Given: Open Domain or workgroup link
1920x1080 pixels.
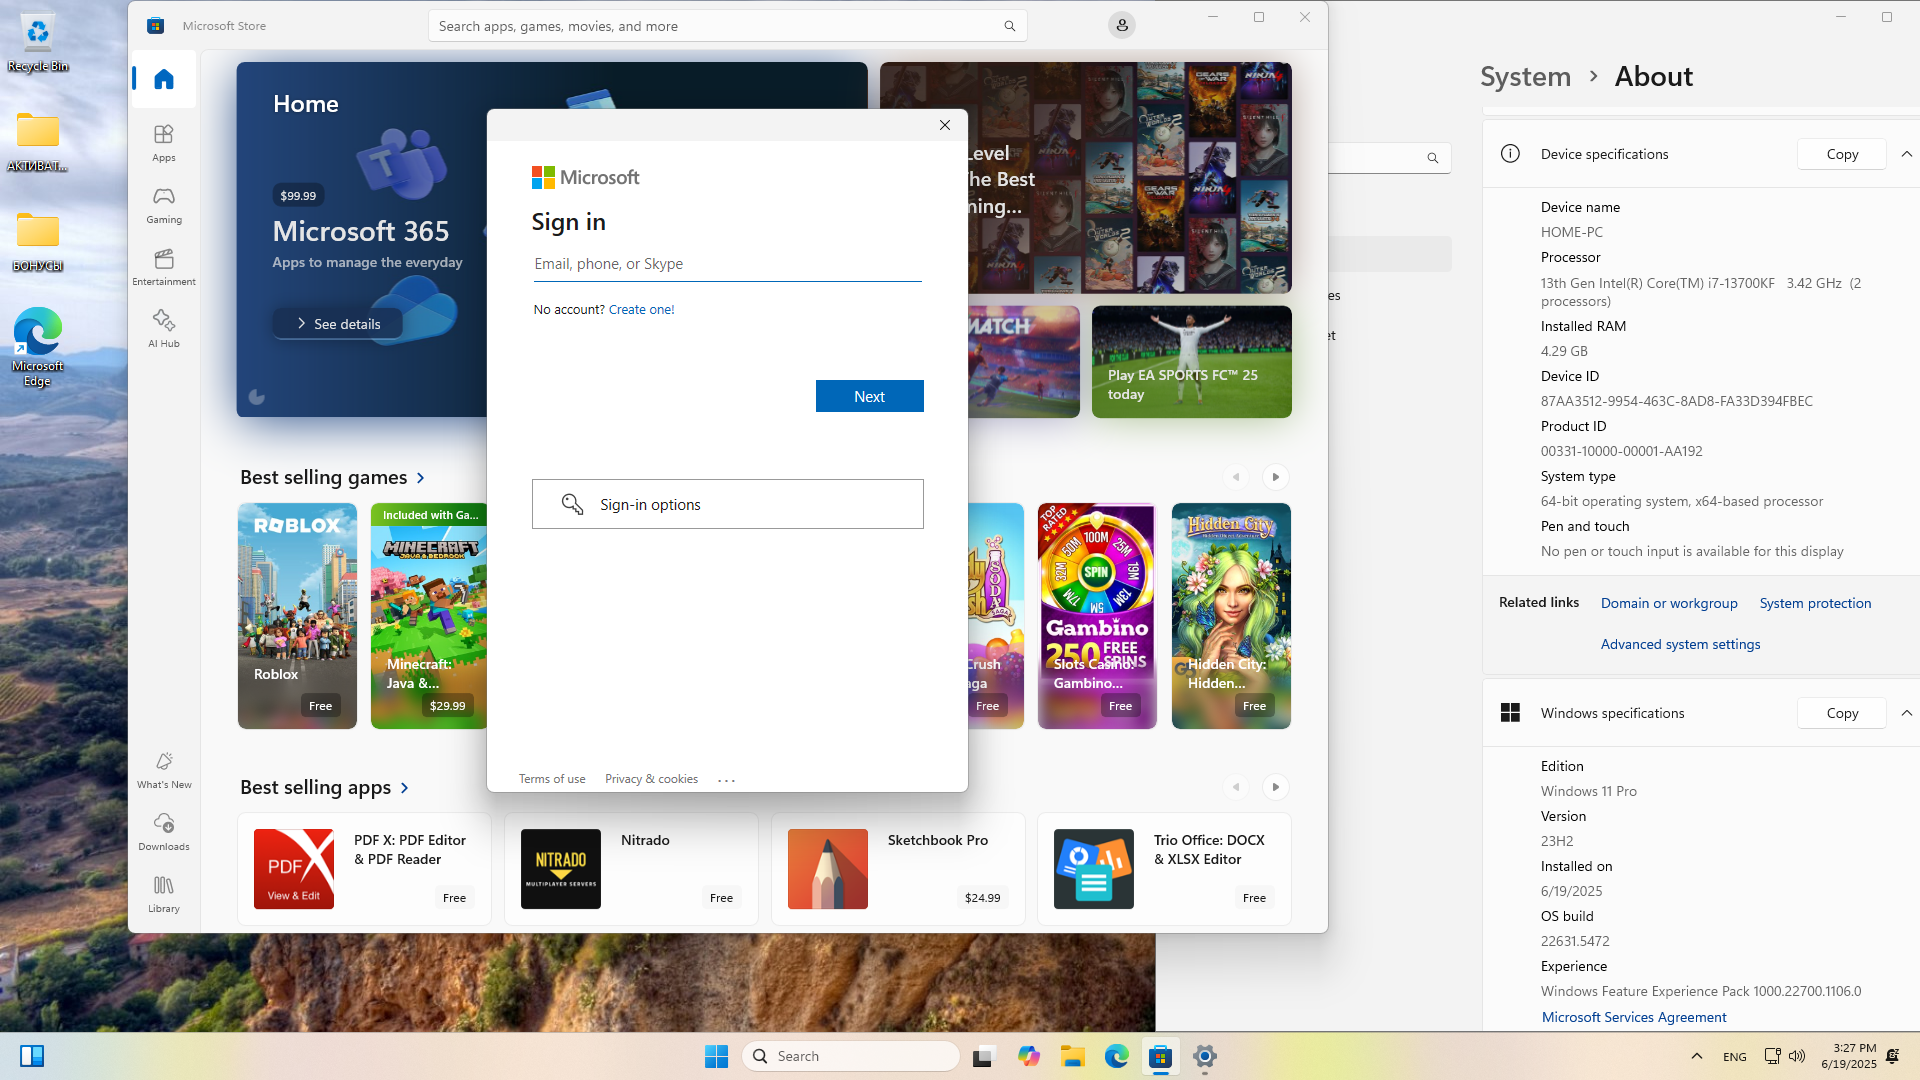Looking at the screenshot, I should tap(1669, 603).
